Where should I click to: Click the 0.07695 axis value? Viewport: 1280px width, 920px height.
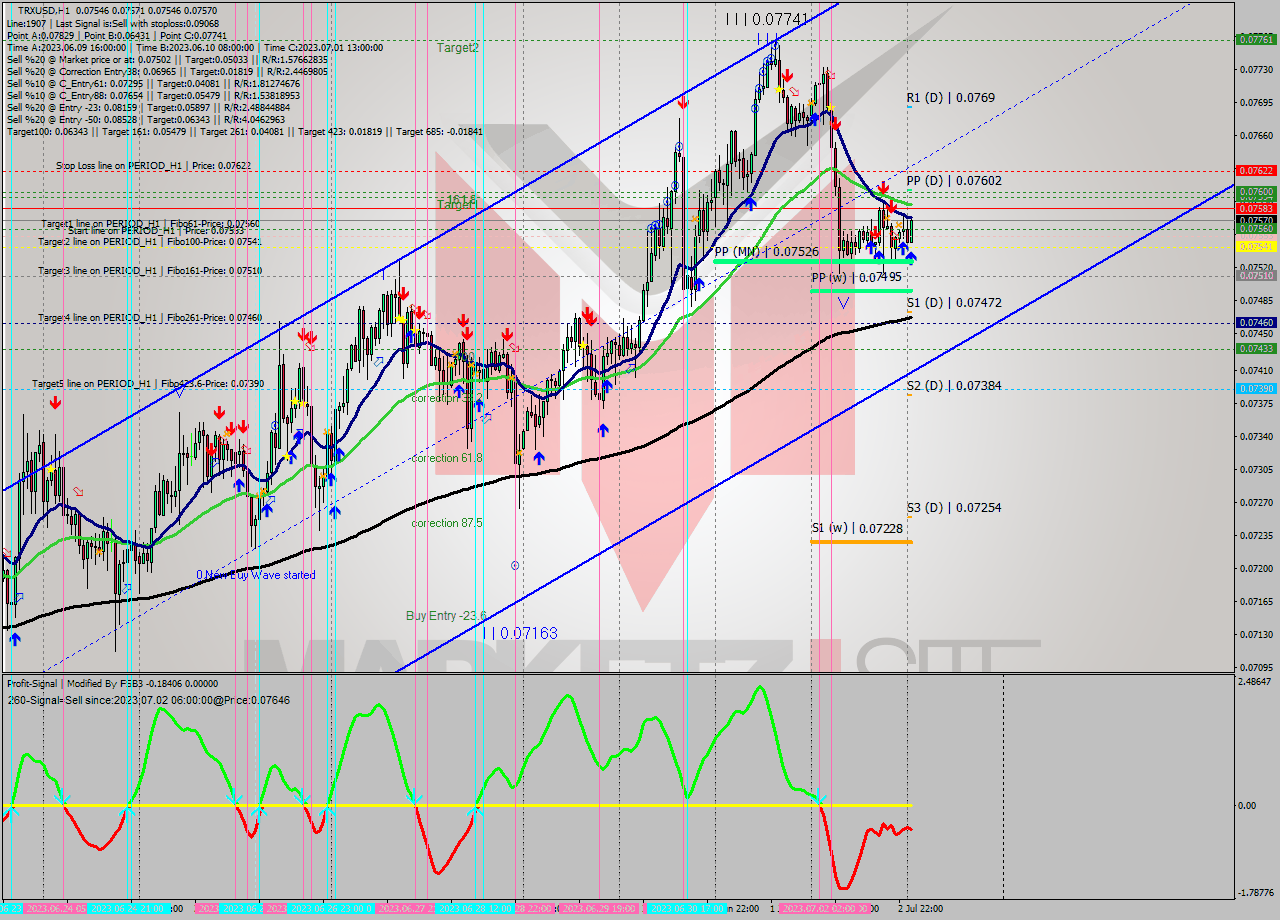pyautogui.click(x=1256, y=103)
